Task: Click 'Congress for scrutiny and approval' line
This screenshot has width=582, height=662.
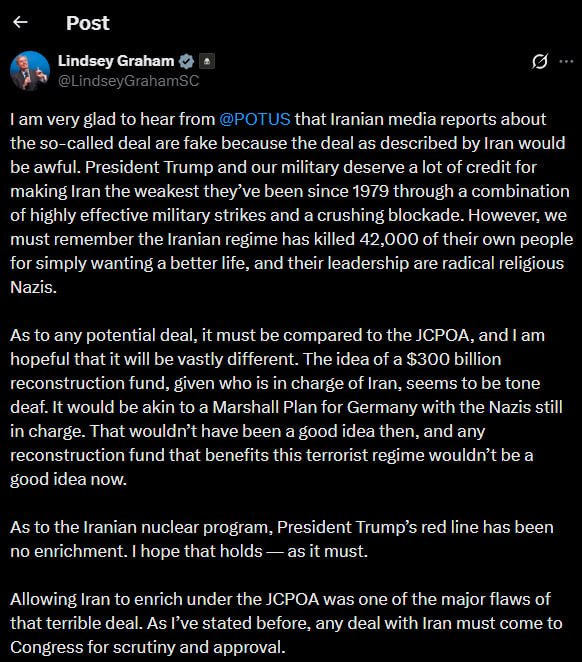Action: click(148, 647)
